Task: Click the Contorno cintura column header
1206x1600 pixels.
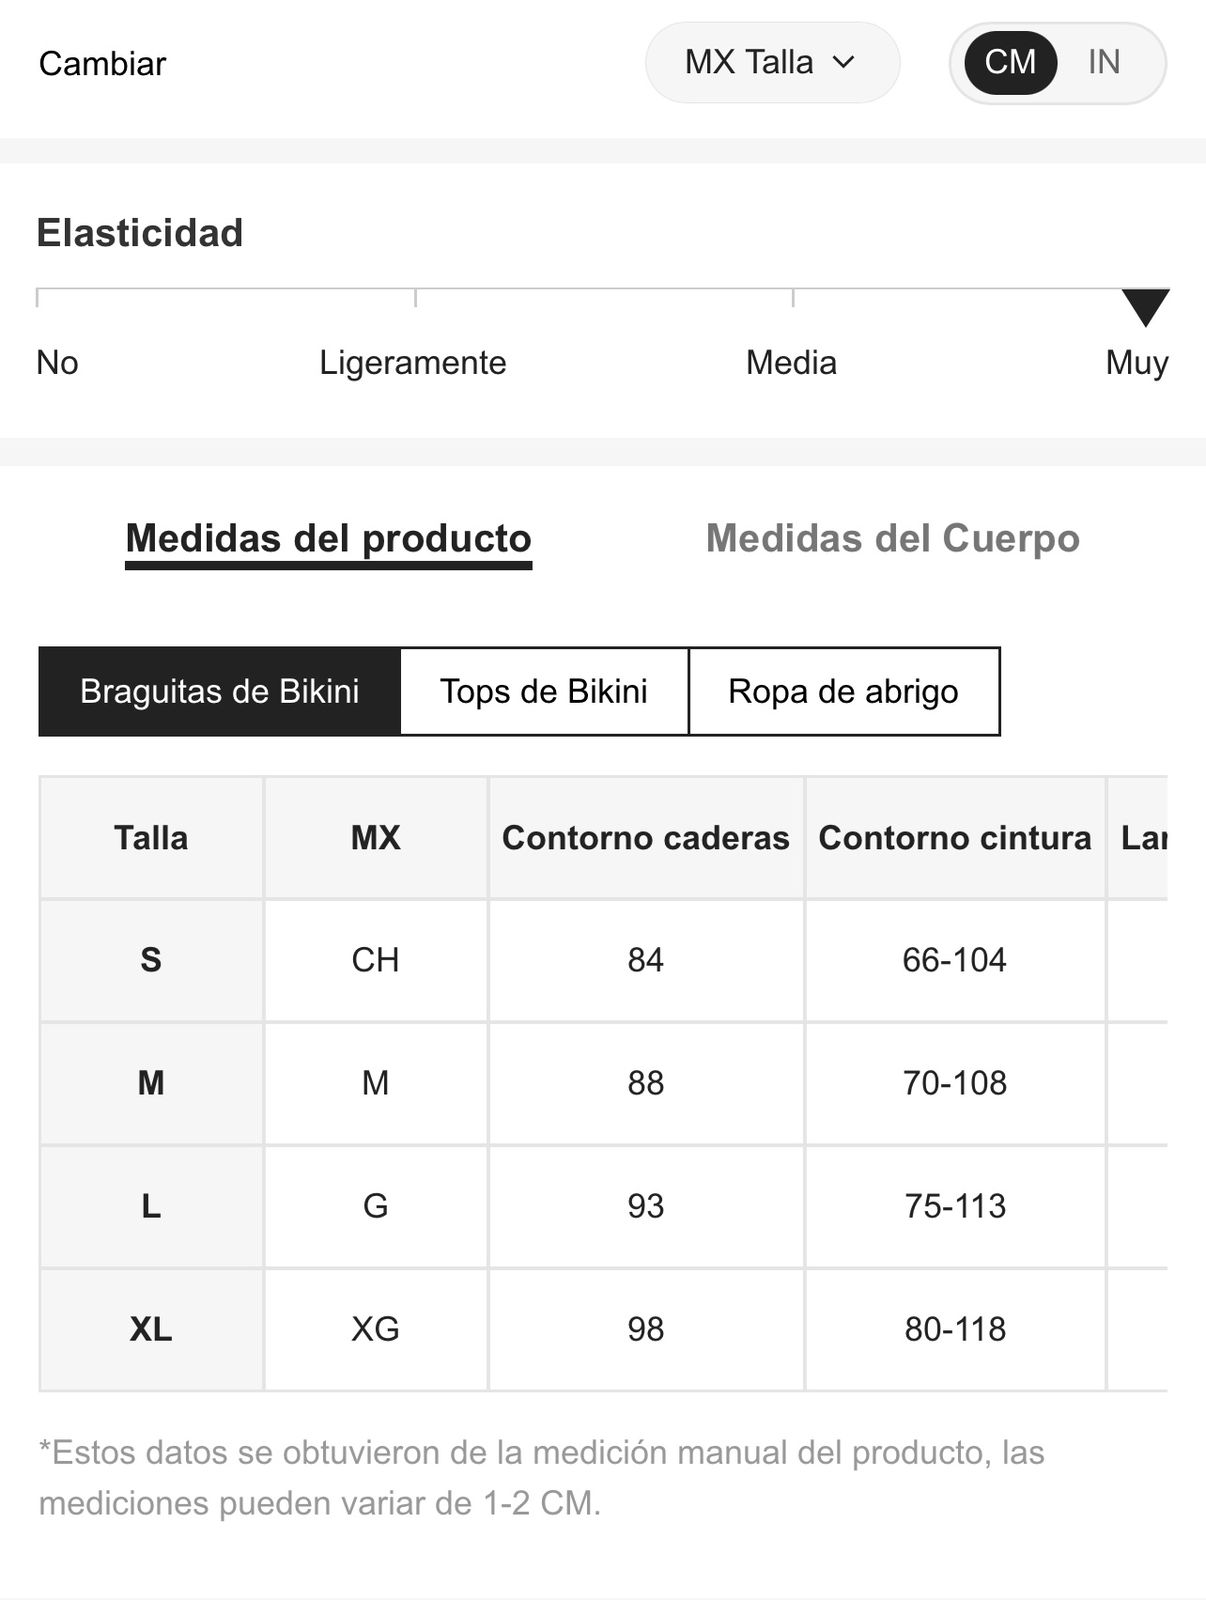Action: [954, 837]
